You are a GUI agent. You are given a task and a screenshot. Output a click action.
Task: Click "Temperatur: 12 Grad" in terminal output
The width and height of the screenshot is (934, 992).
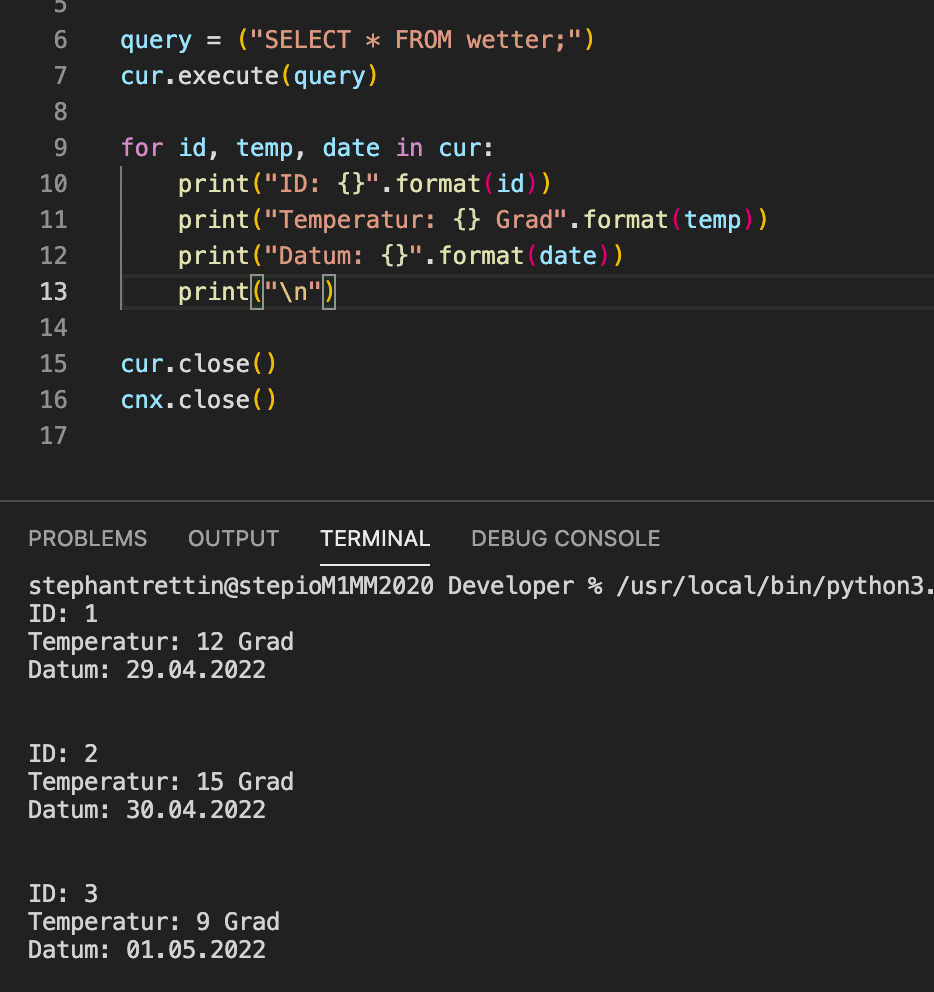[161, 641]
